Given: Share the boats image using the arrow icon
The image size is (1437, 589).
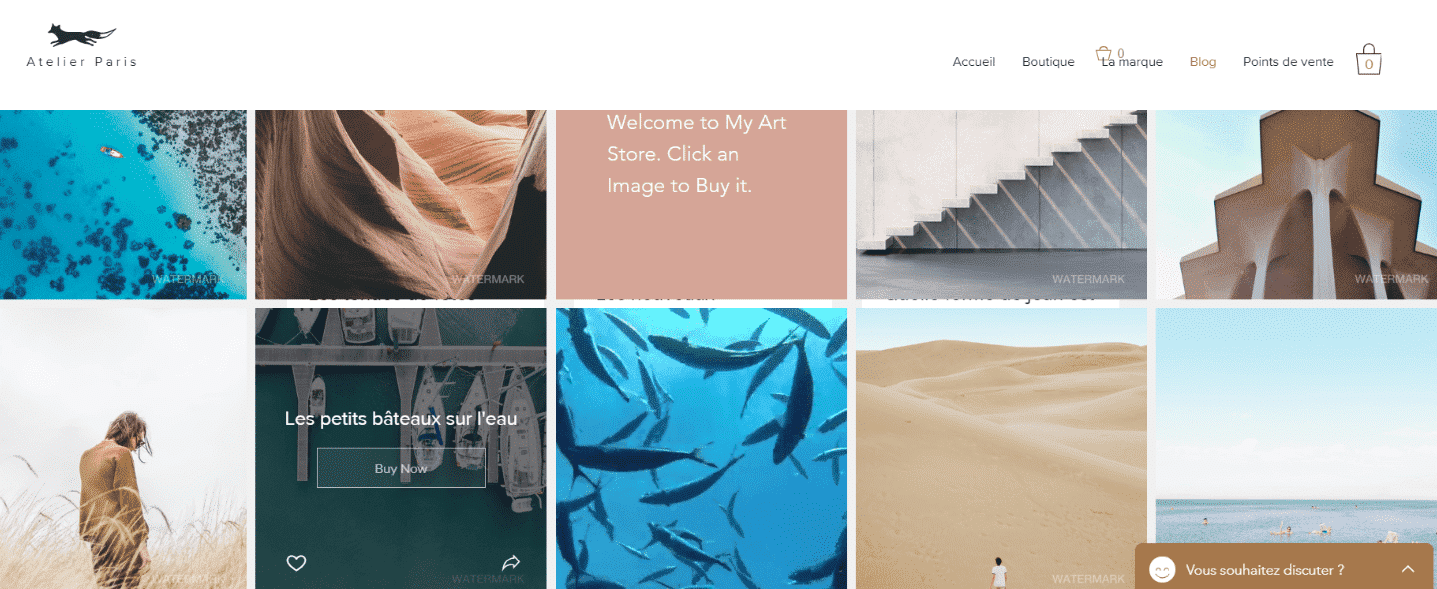Looking at the screenshot, I should pyautogui.click(x=511, y=563).
